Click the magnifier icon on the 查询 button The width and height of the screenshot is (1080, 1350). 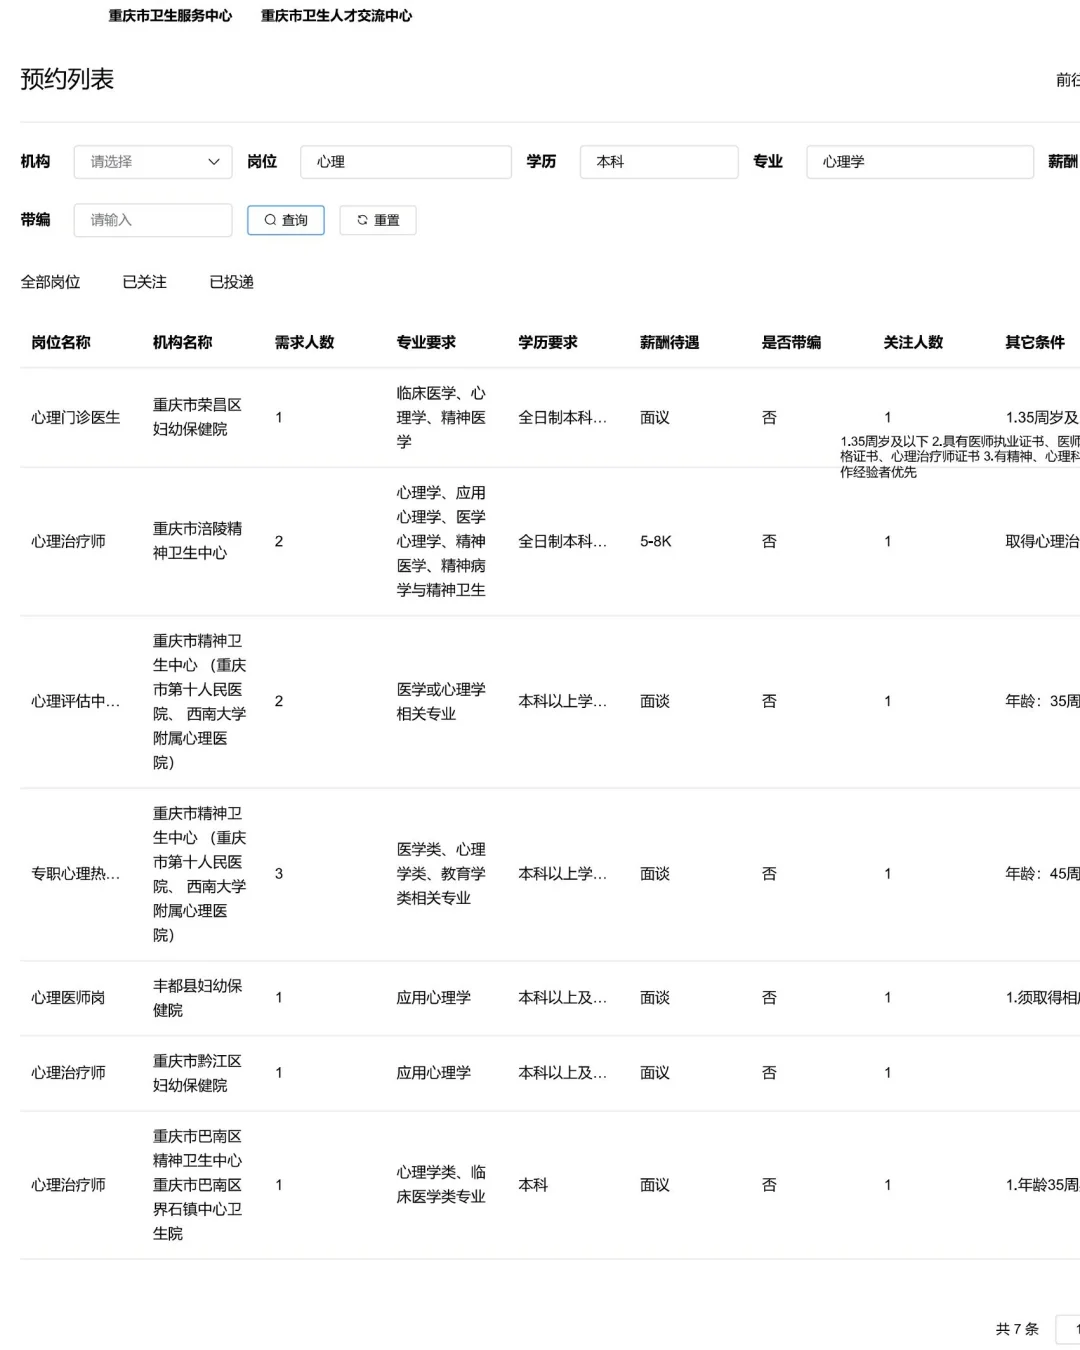pos(268,220)
